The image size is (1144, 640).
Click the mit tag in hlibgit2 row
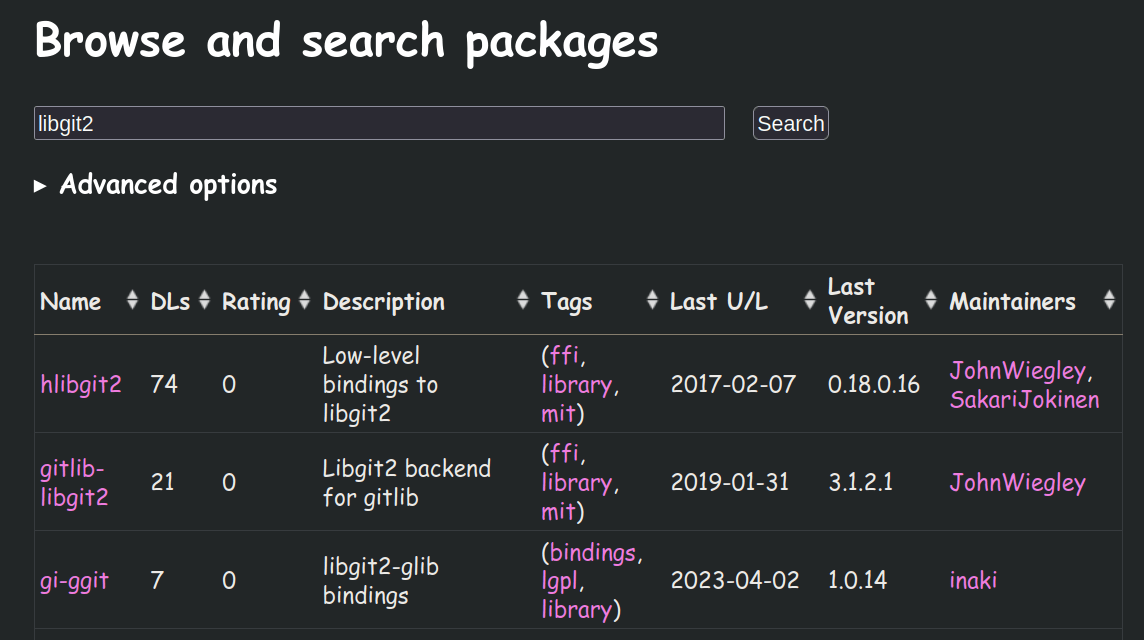559,414
